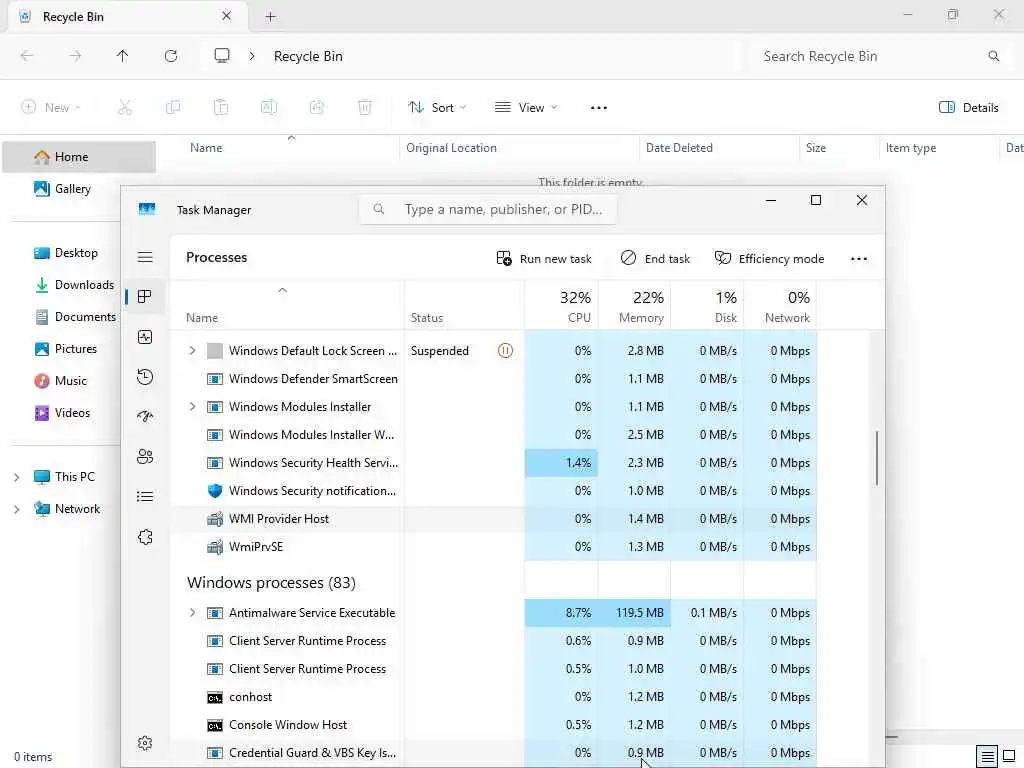1024x768 pixels.
Task: Open Sort dropdown in Explorer toolbar
Action: click(x=437, y=108)
